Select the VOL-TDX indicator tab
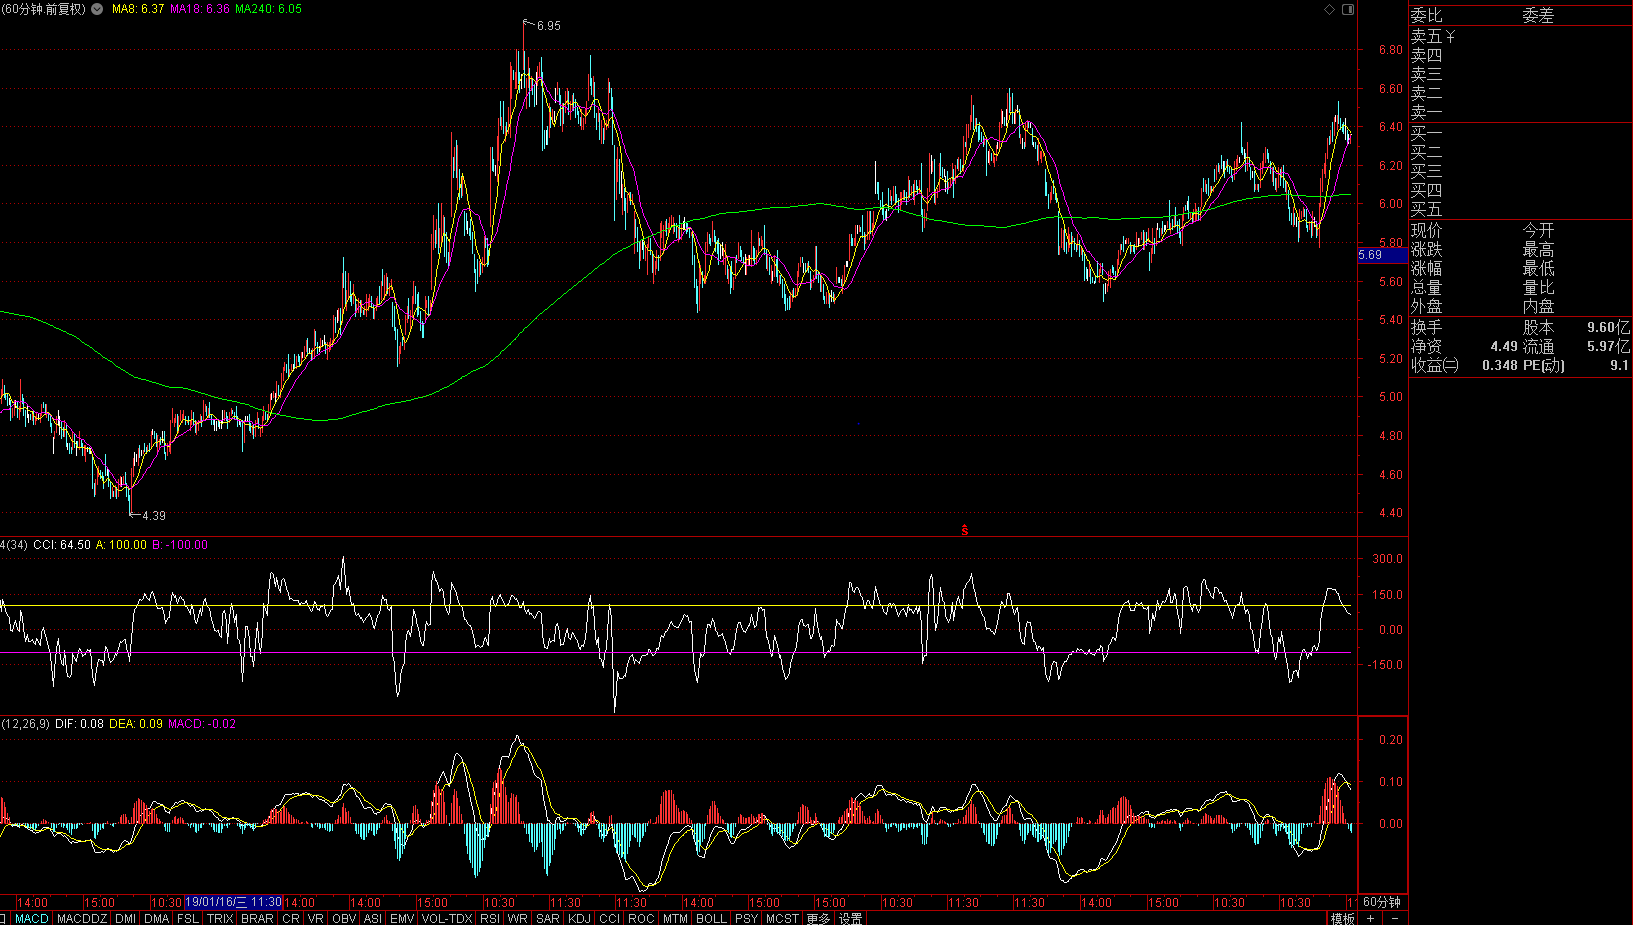Image resolution: width=1633 pixels, height=925 pixels. tap(447, 918)
